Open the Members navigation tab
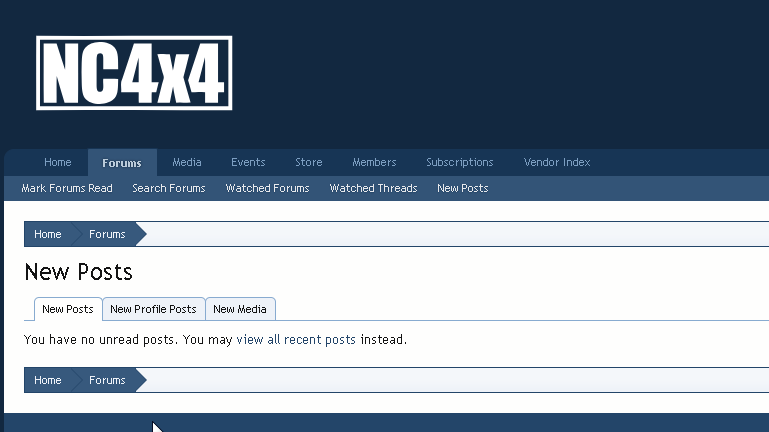This screenshot has height=432, width=769. 374,162
